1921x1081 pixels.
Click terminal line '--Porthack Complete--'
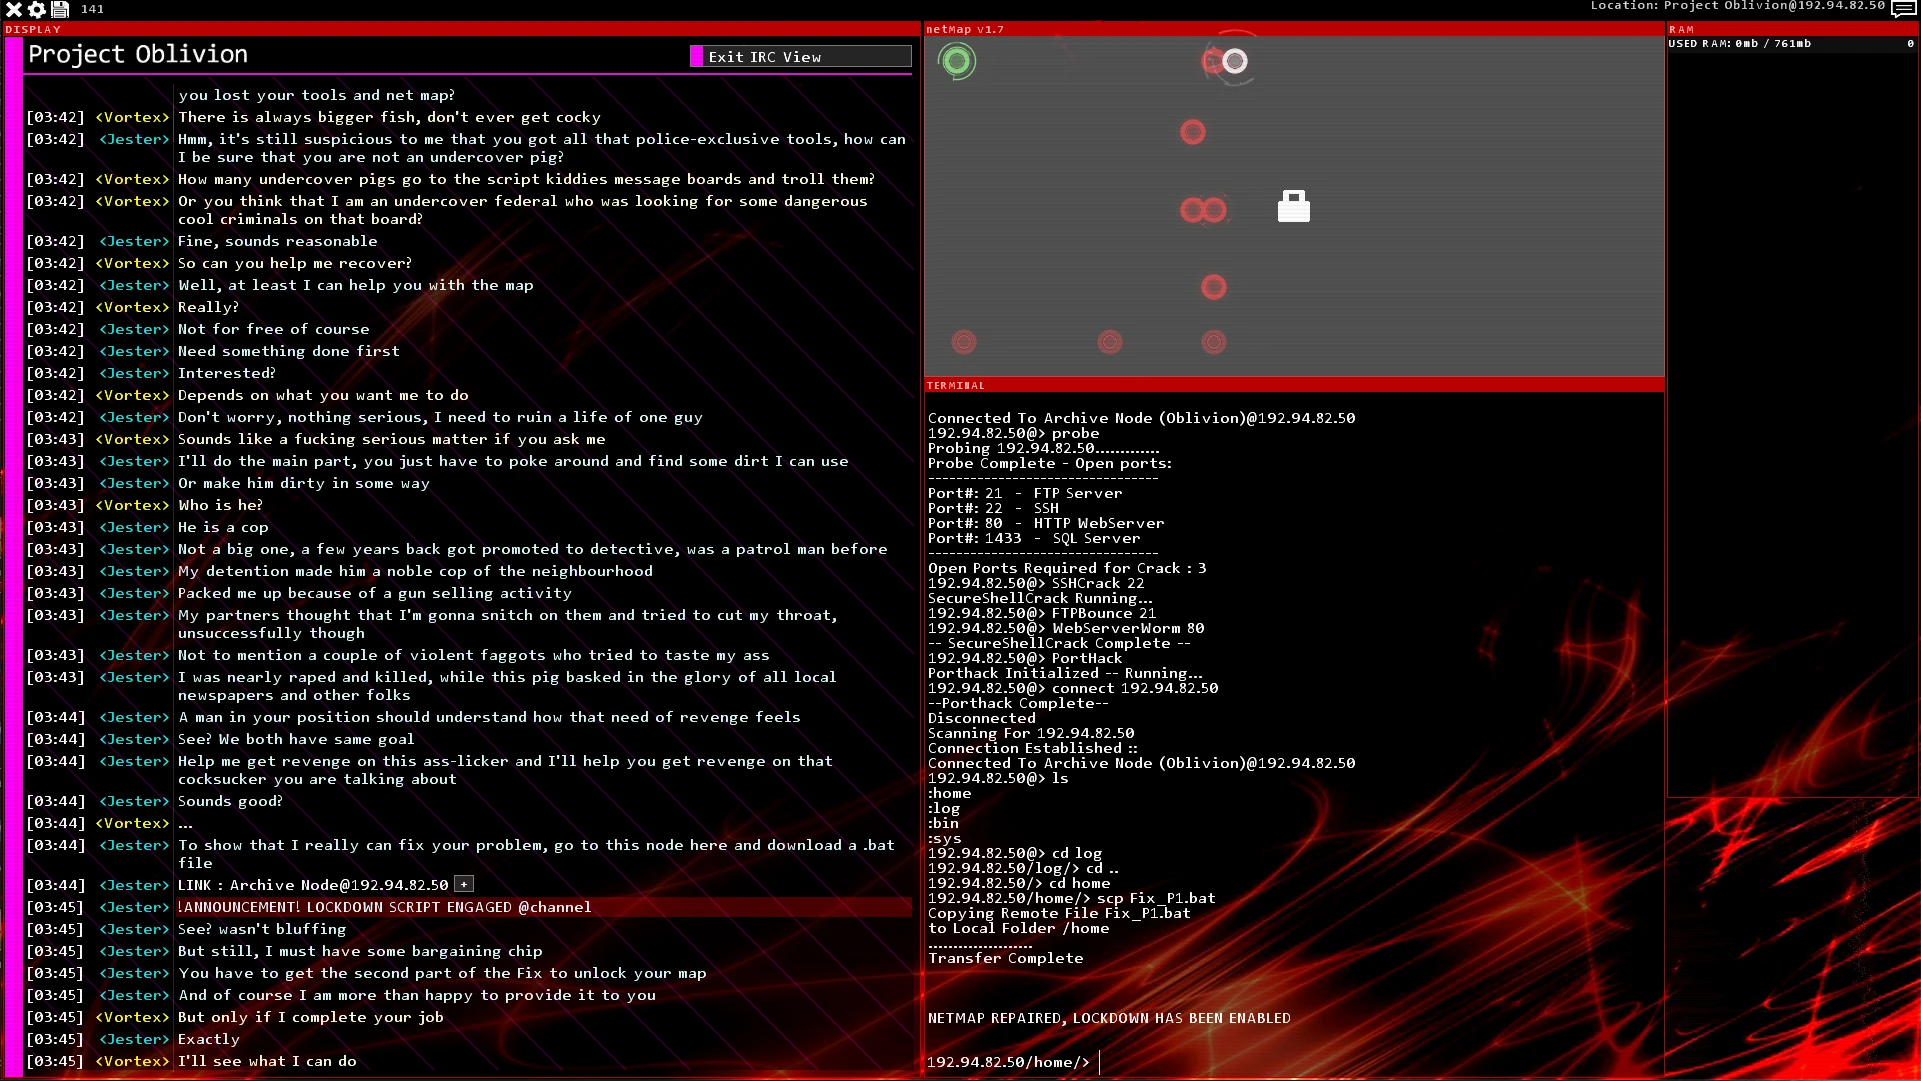(x=1018, y=703)
